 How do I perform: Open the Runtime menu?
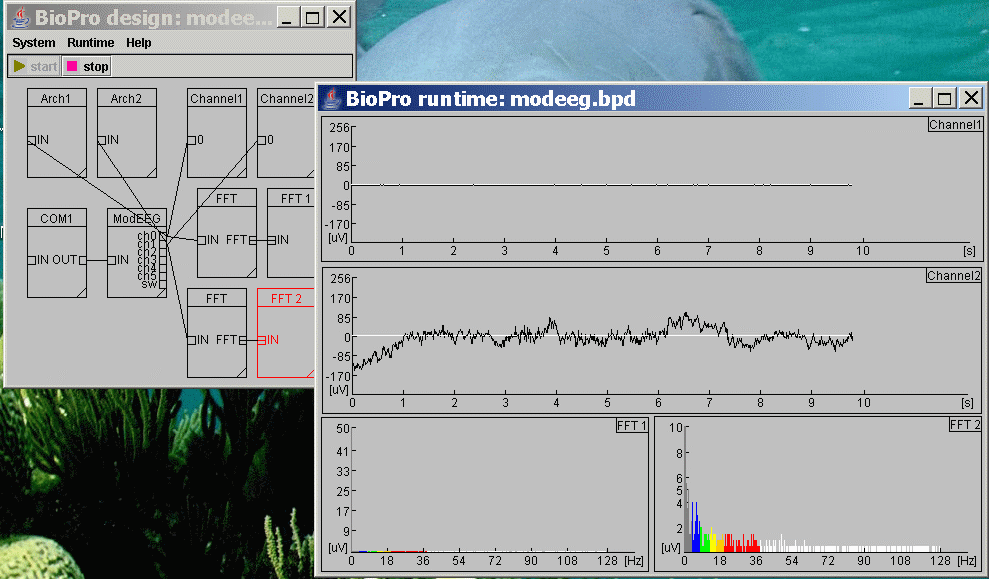[x=90, y=43]
